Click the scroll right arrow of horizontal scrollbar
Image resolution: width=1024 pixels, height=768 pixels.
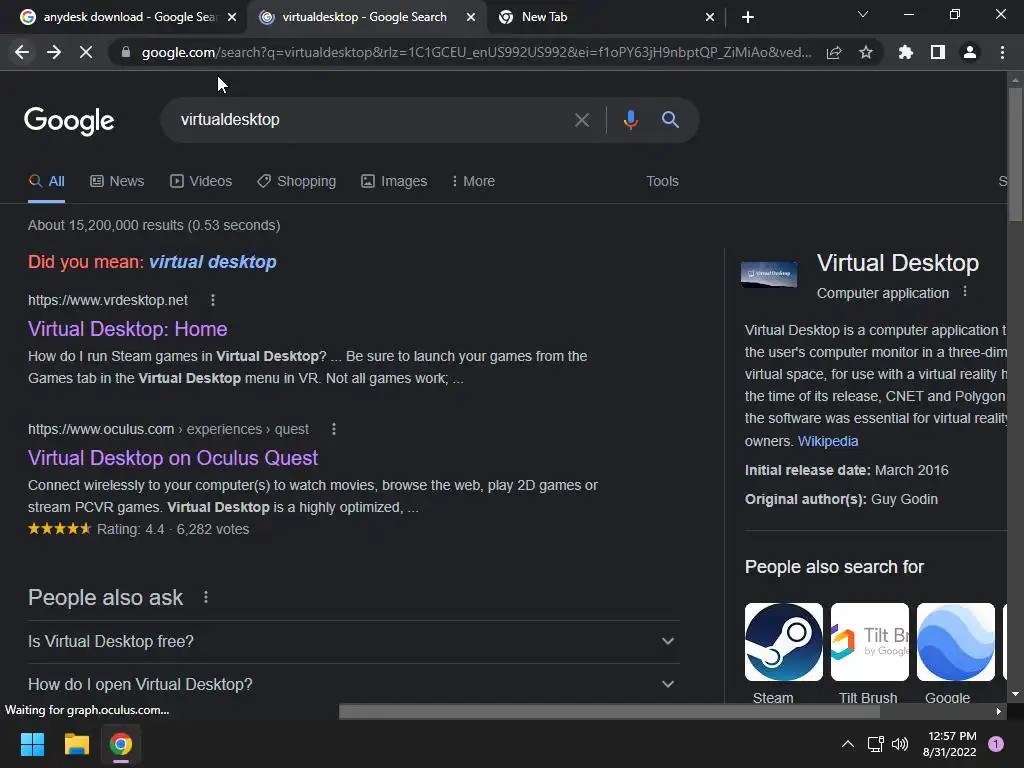click(999, 712)
